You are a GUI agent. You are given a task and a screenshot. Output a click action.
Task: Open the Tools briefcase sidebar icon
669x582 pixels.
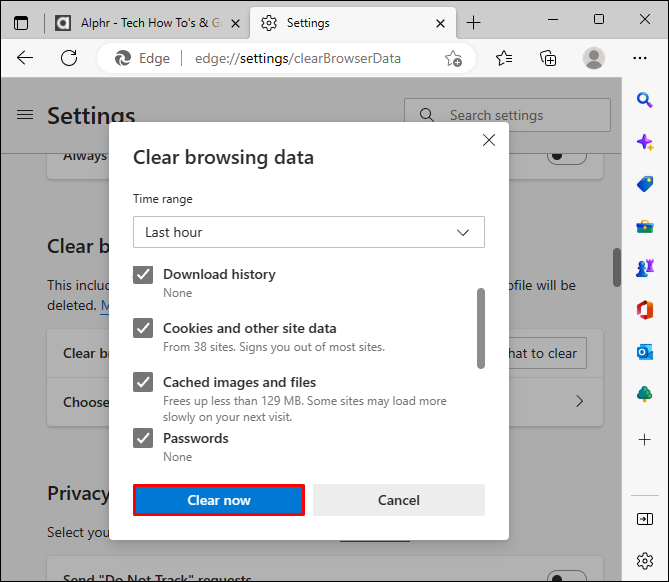pos(645,226)
